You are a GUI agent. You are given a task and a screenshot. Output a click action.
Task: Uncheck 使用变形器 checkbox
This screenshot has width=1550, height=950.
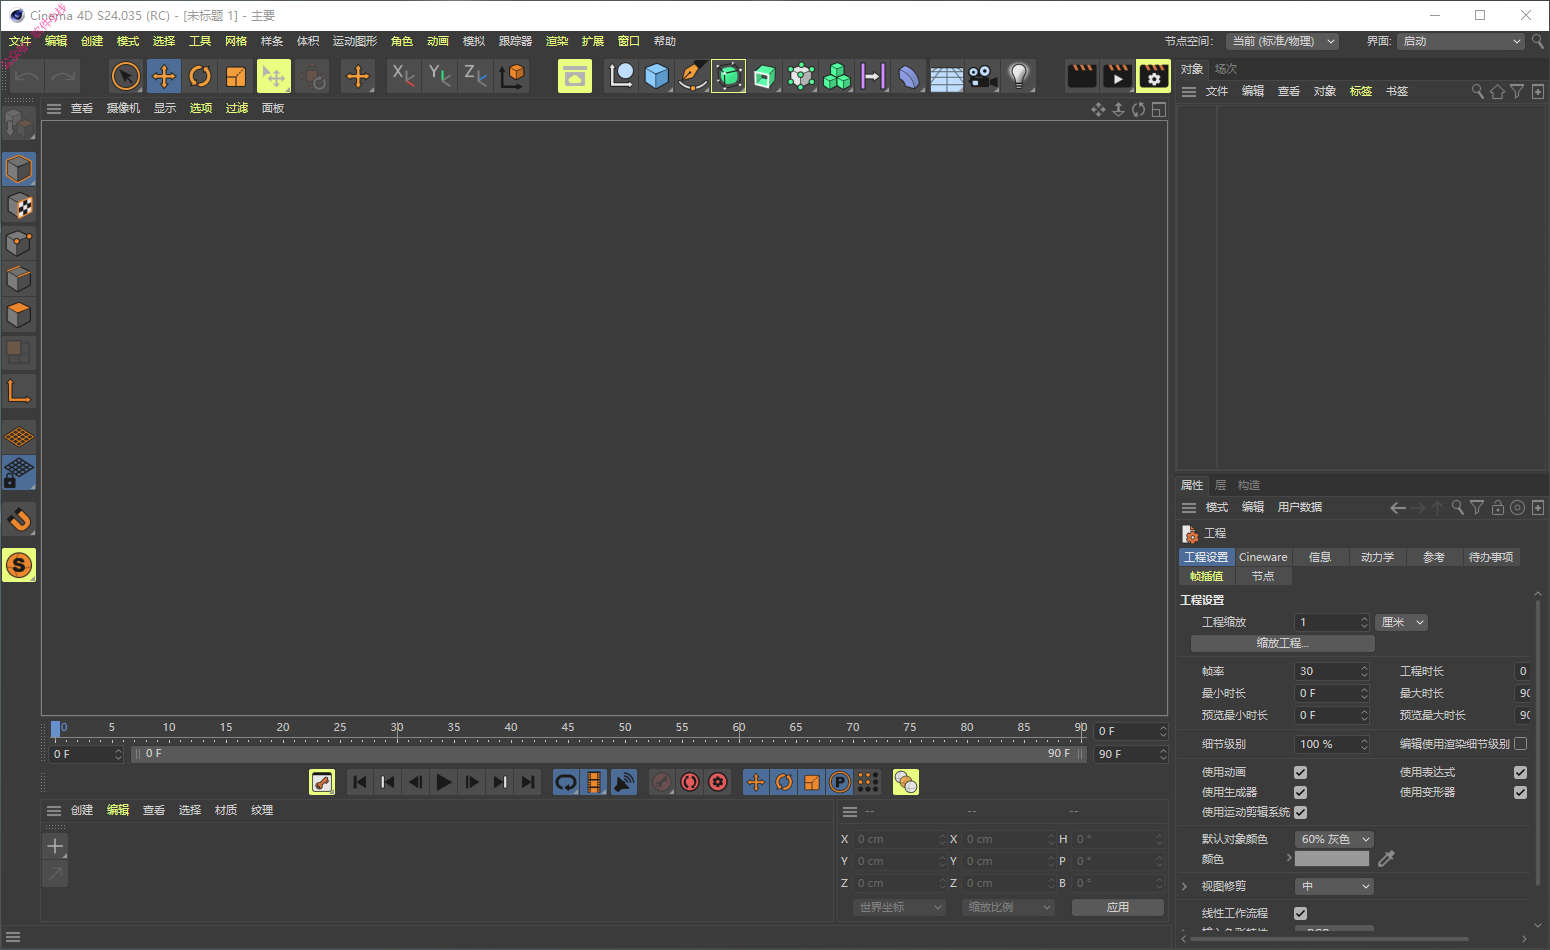pos(1520,792)
